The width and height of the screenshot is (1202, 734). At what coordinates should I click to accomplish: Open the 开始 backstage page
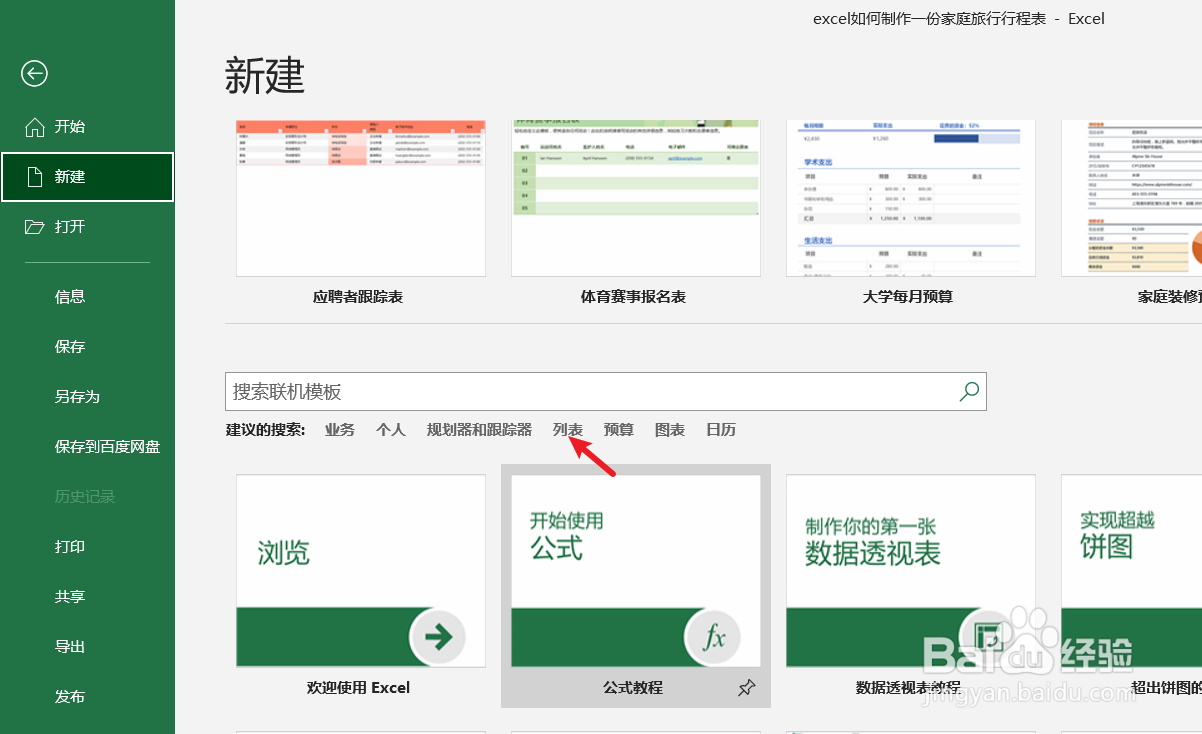(x=87, y=127)
